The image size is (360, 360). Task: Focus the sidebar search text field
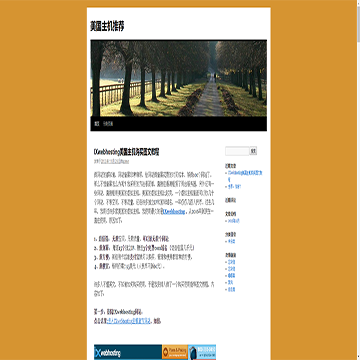pyautogui.click(x=237, y=151)
